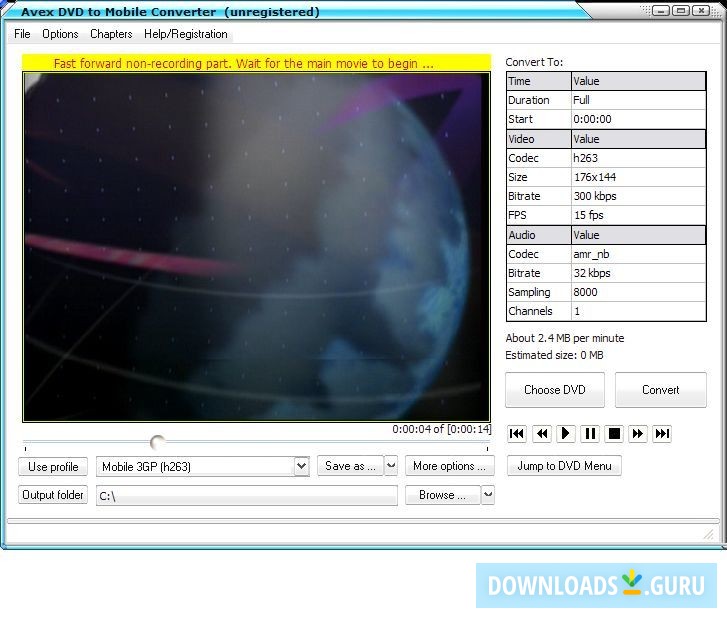Expand the Save as arrow dropdown
Screen dimensions: 727x618
[x=391, y=466]
